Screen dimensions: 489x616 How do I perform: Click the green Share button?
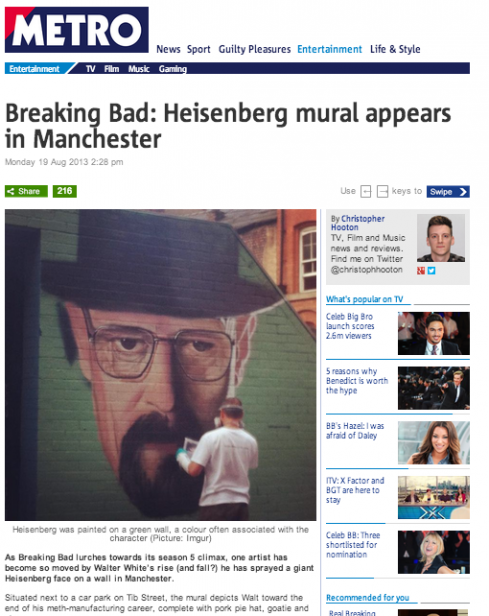tap(26, 191)
